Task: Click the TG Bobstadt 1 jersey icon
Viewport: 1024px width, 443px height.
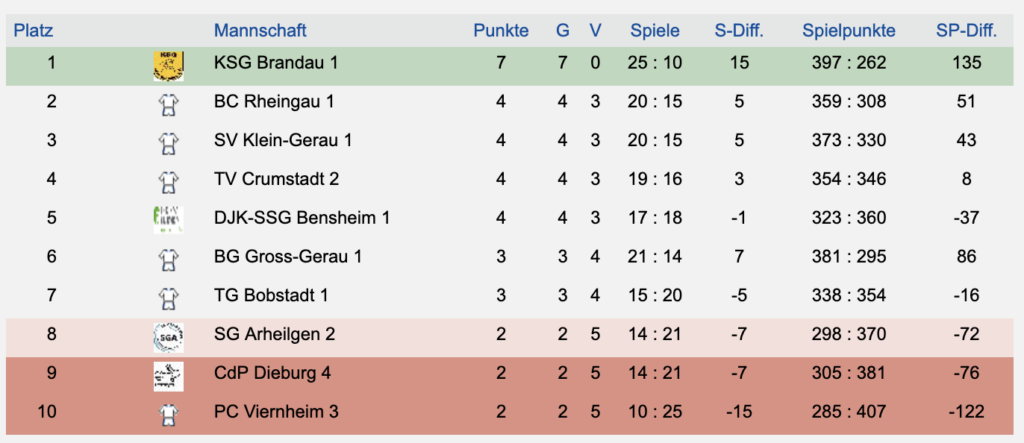Action: click(x=168, y=296)
